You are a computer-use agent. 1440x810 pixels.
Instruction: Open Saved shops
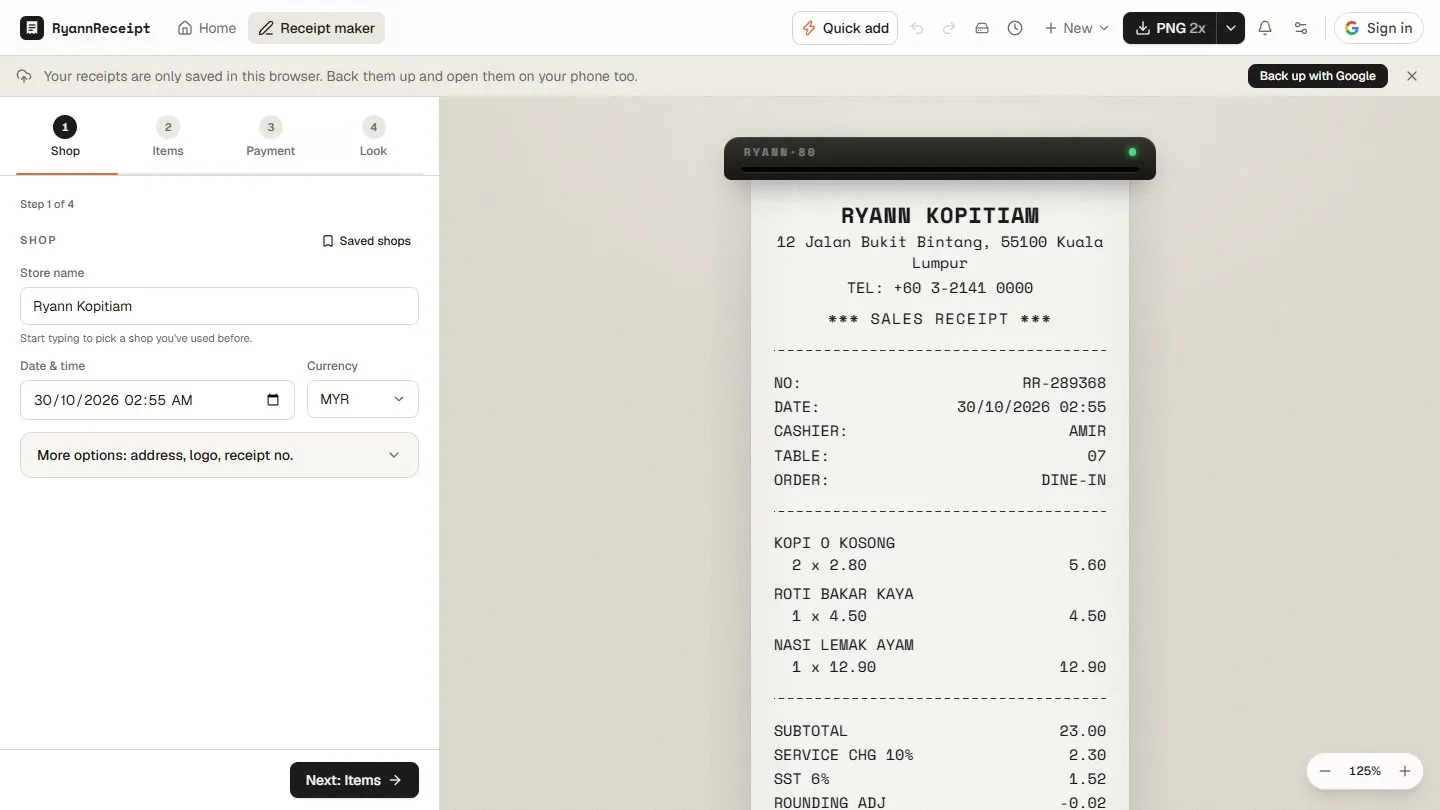click(366, 241)
